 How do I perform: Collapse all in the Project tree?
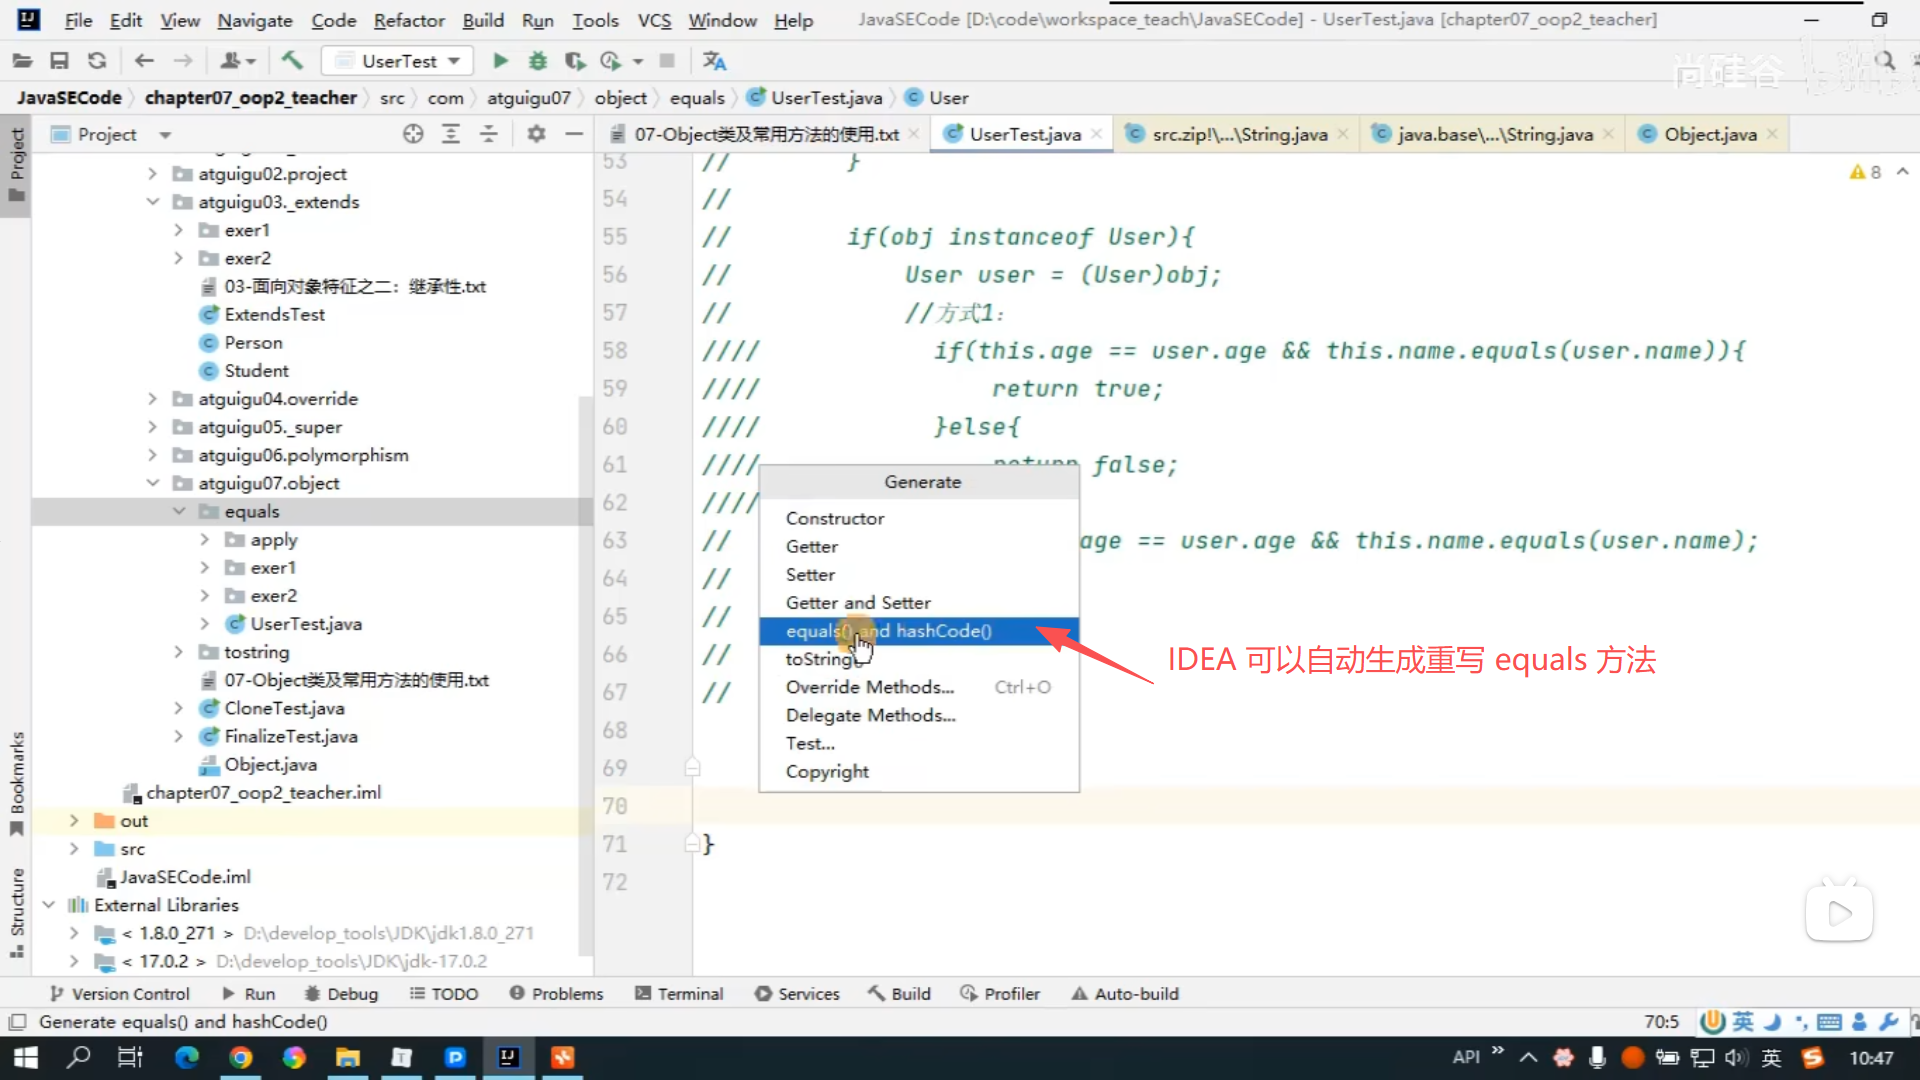pos(489,134)
